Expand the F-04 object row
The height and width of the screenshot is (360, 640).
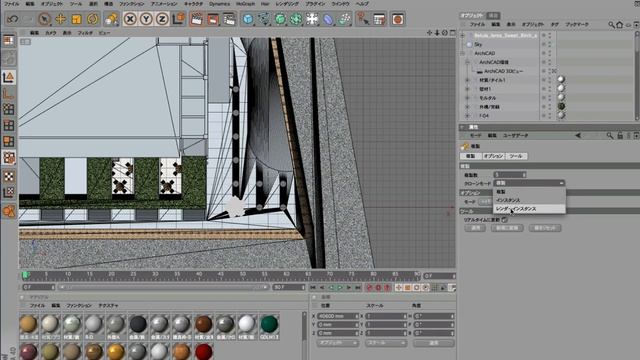[467, 116]
